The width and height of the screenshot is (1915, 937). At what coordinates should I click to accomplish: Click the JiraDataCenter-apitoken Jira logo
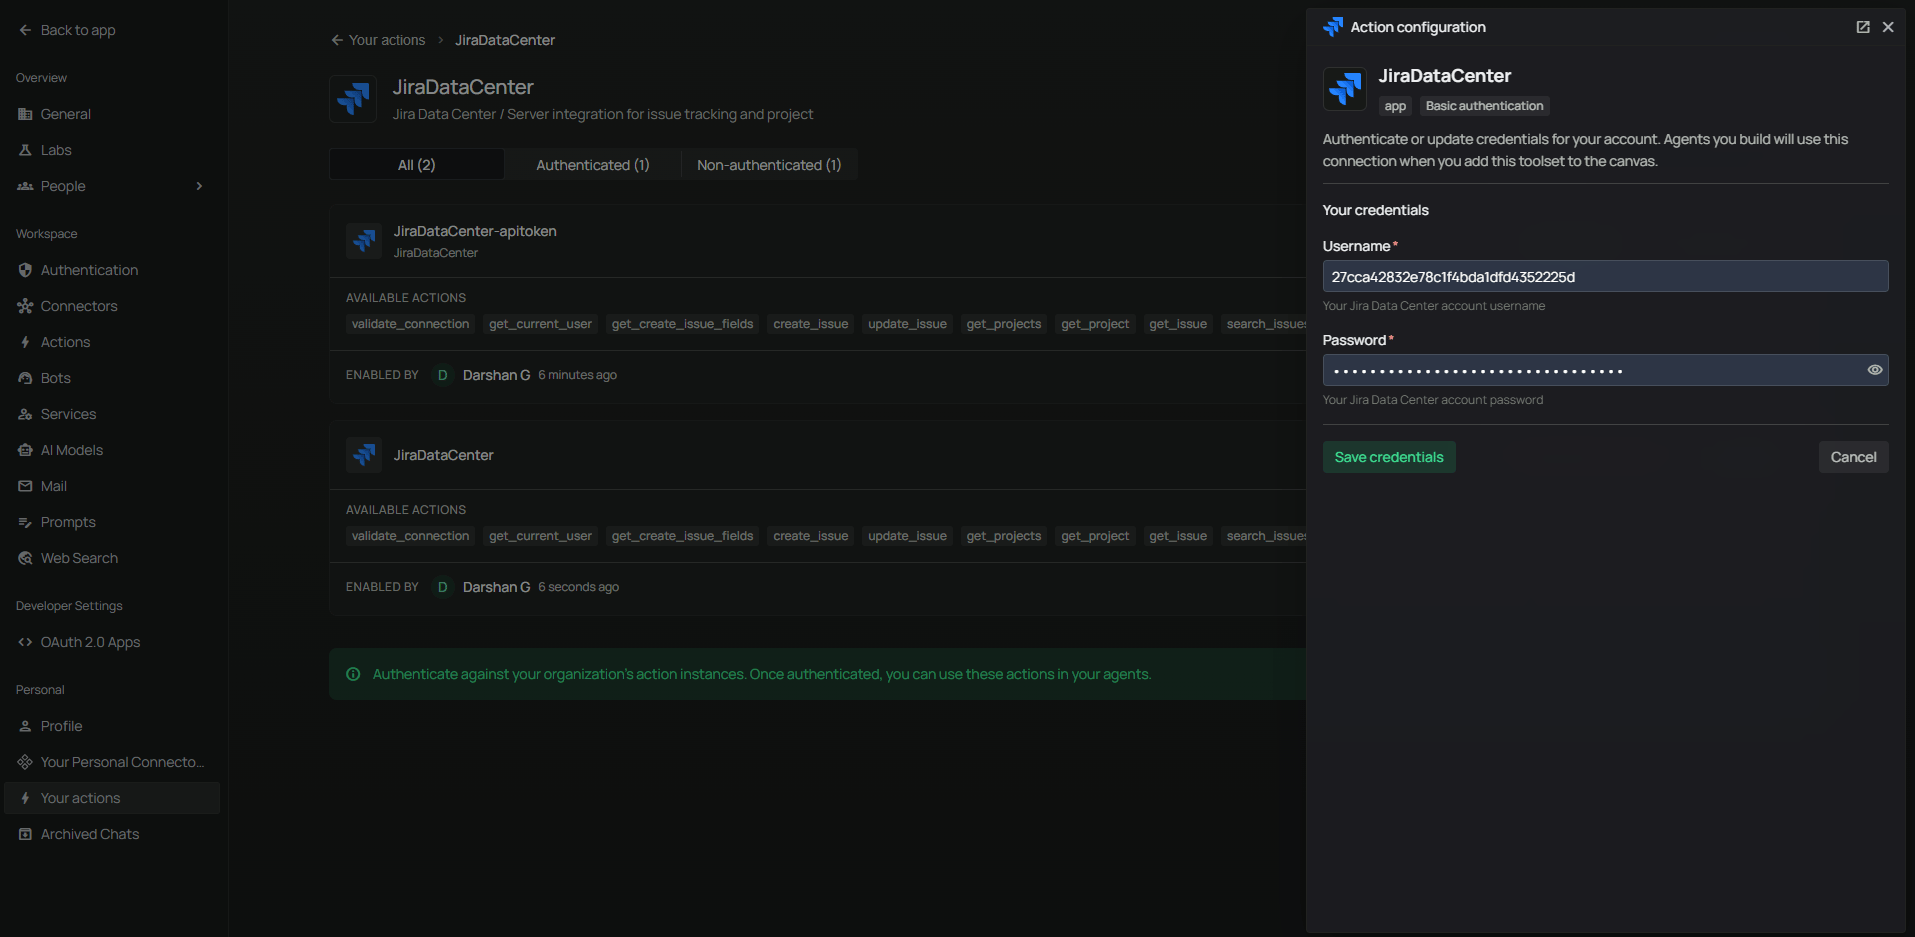pos(364,241)
